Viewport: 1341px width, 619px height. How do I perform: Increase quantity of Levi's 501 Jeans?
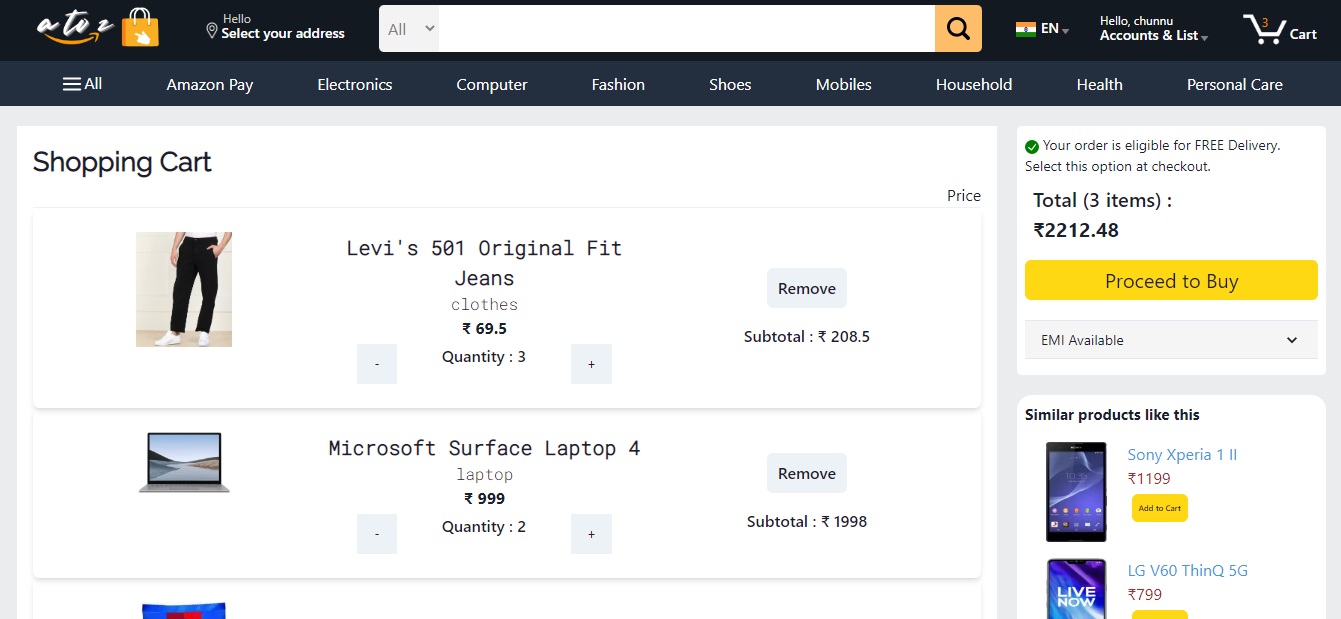(591, 364)
